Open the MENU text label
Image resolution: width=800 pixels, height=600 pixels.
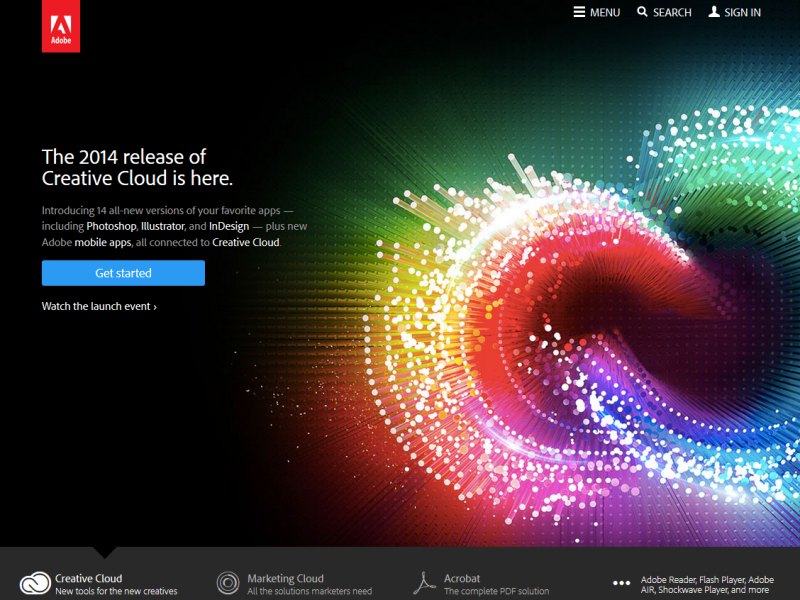(x=605, y=12)
